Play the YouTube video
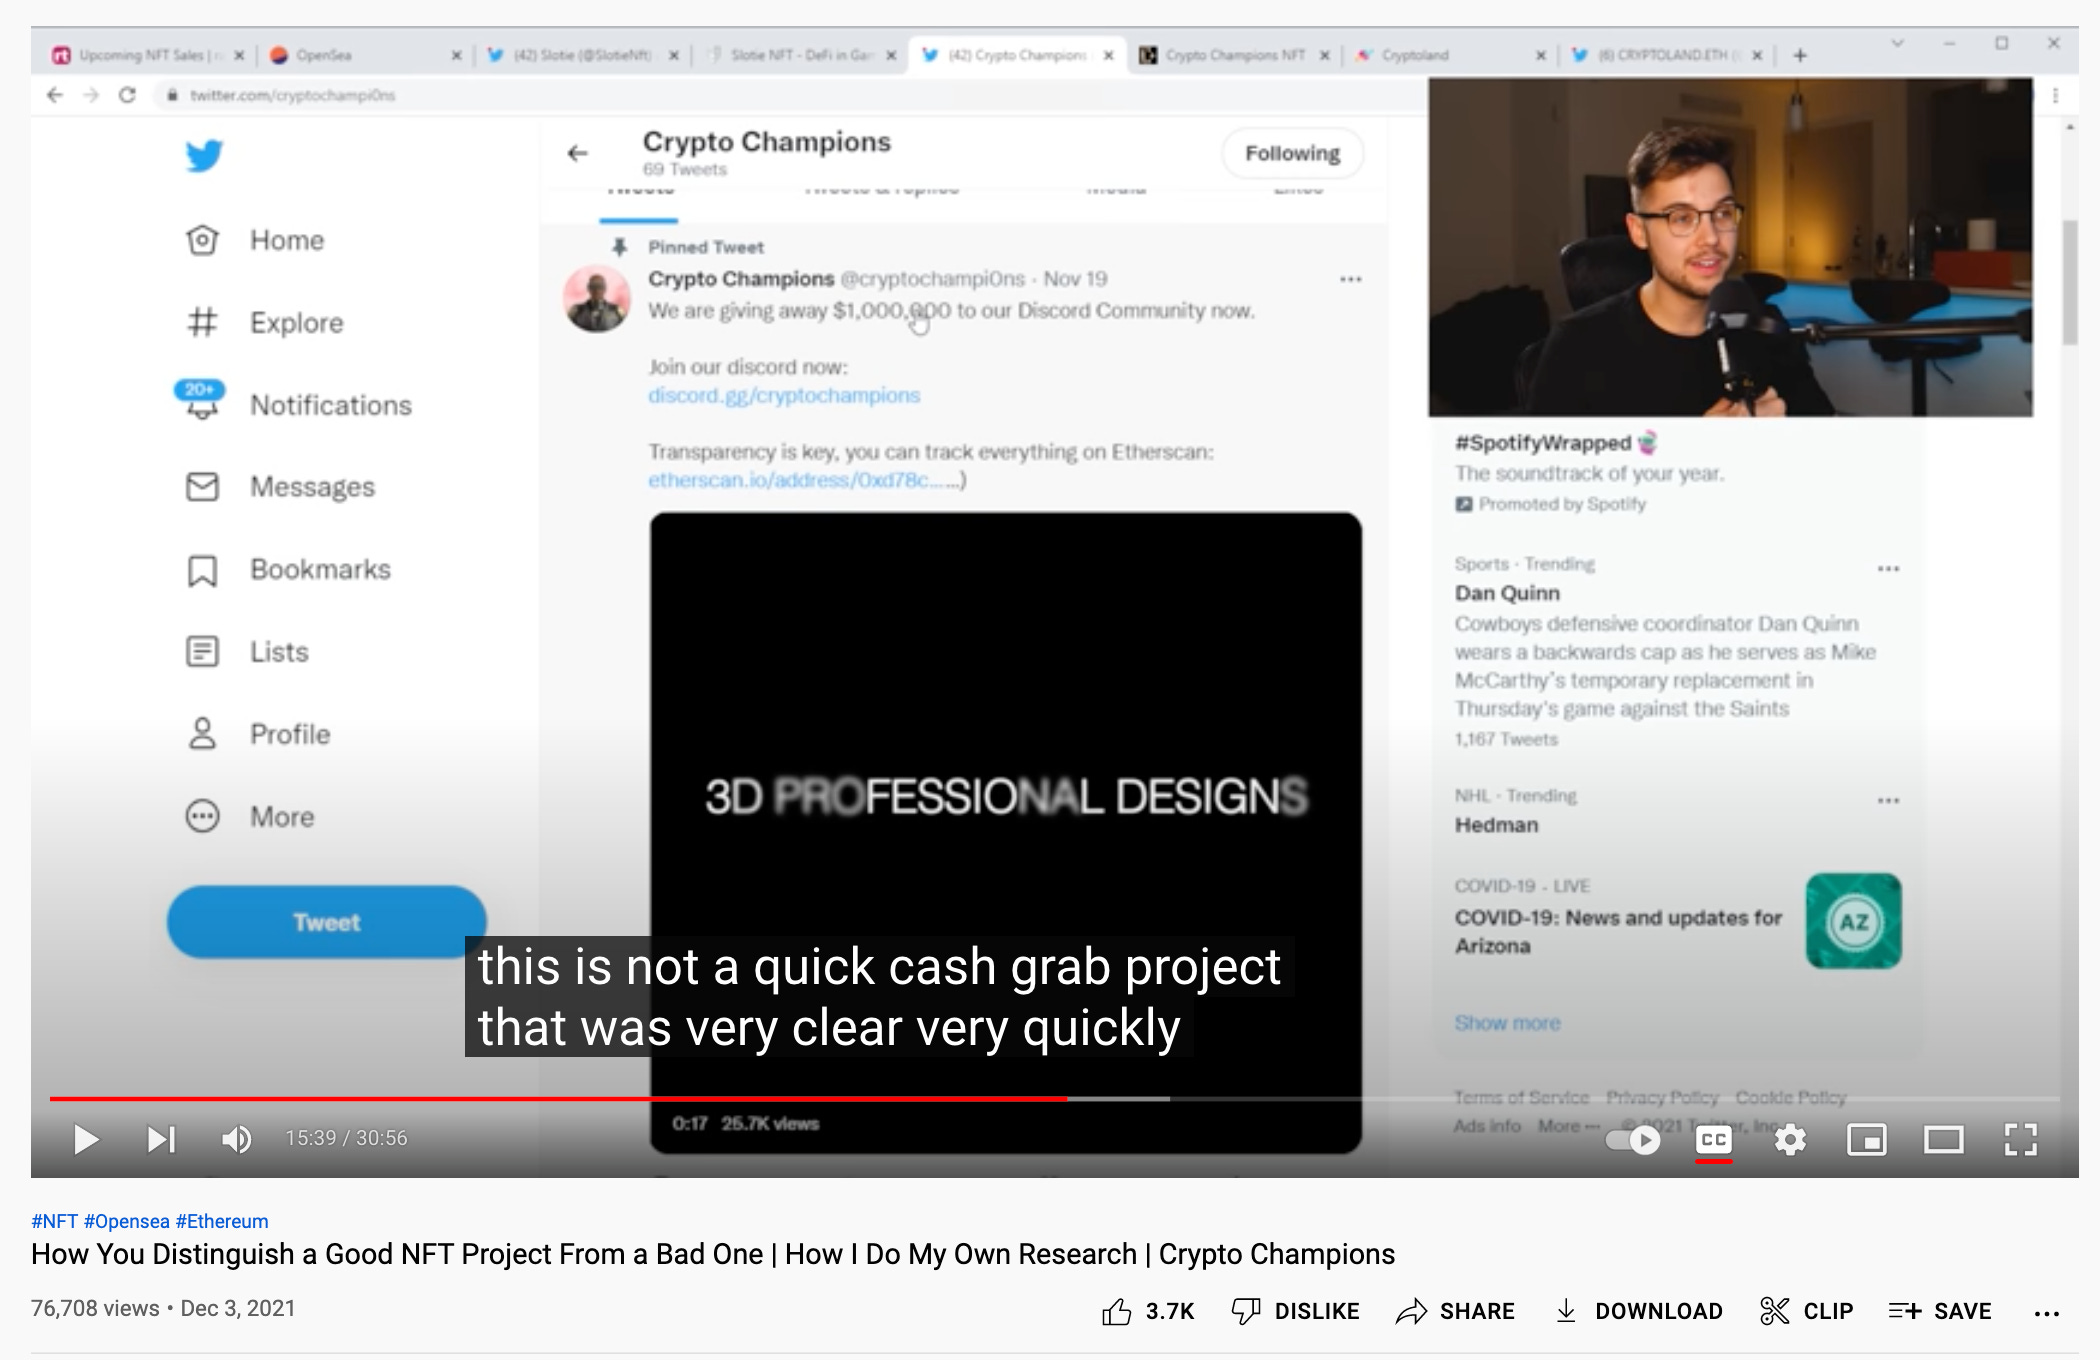Screen dimensions: 2100x1360 click(87, 1139)
